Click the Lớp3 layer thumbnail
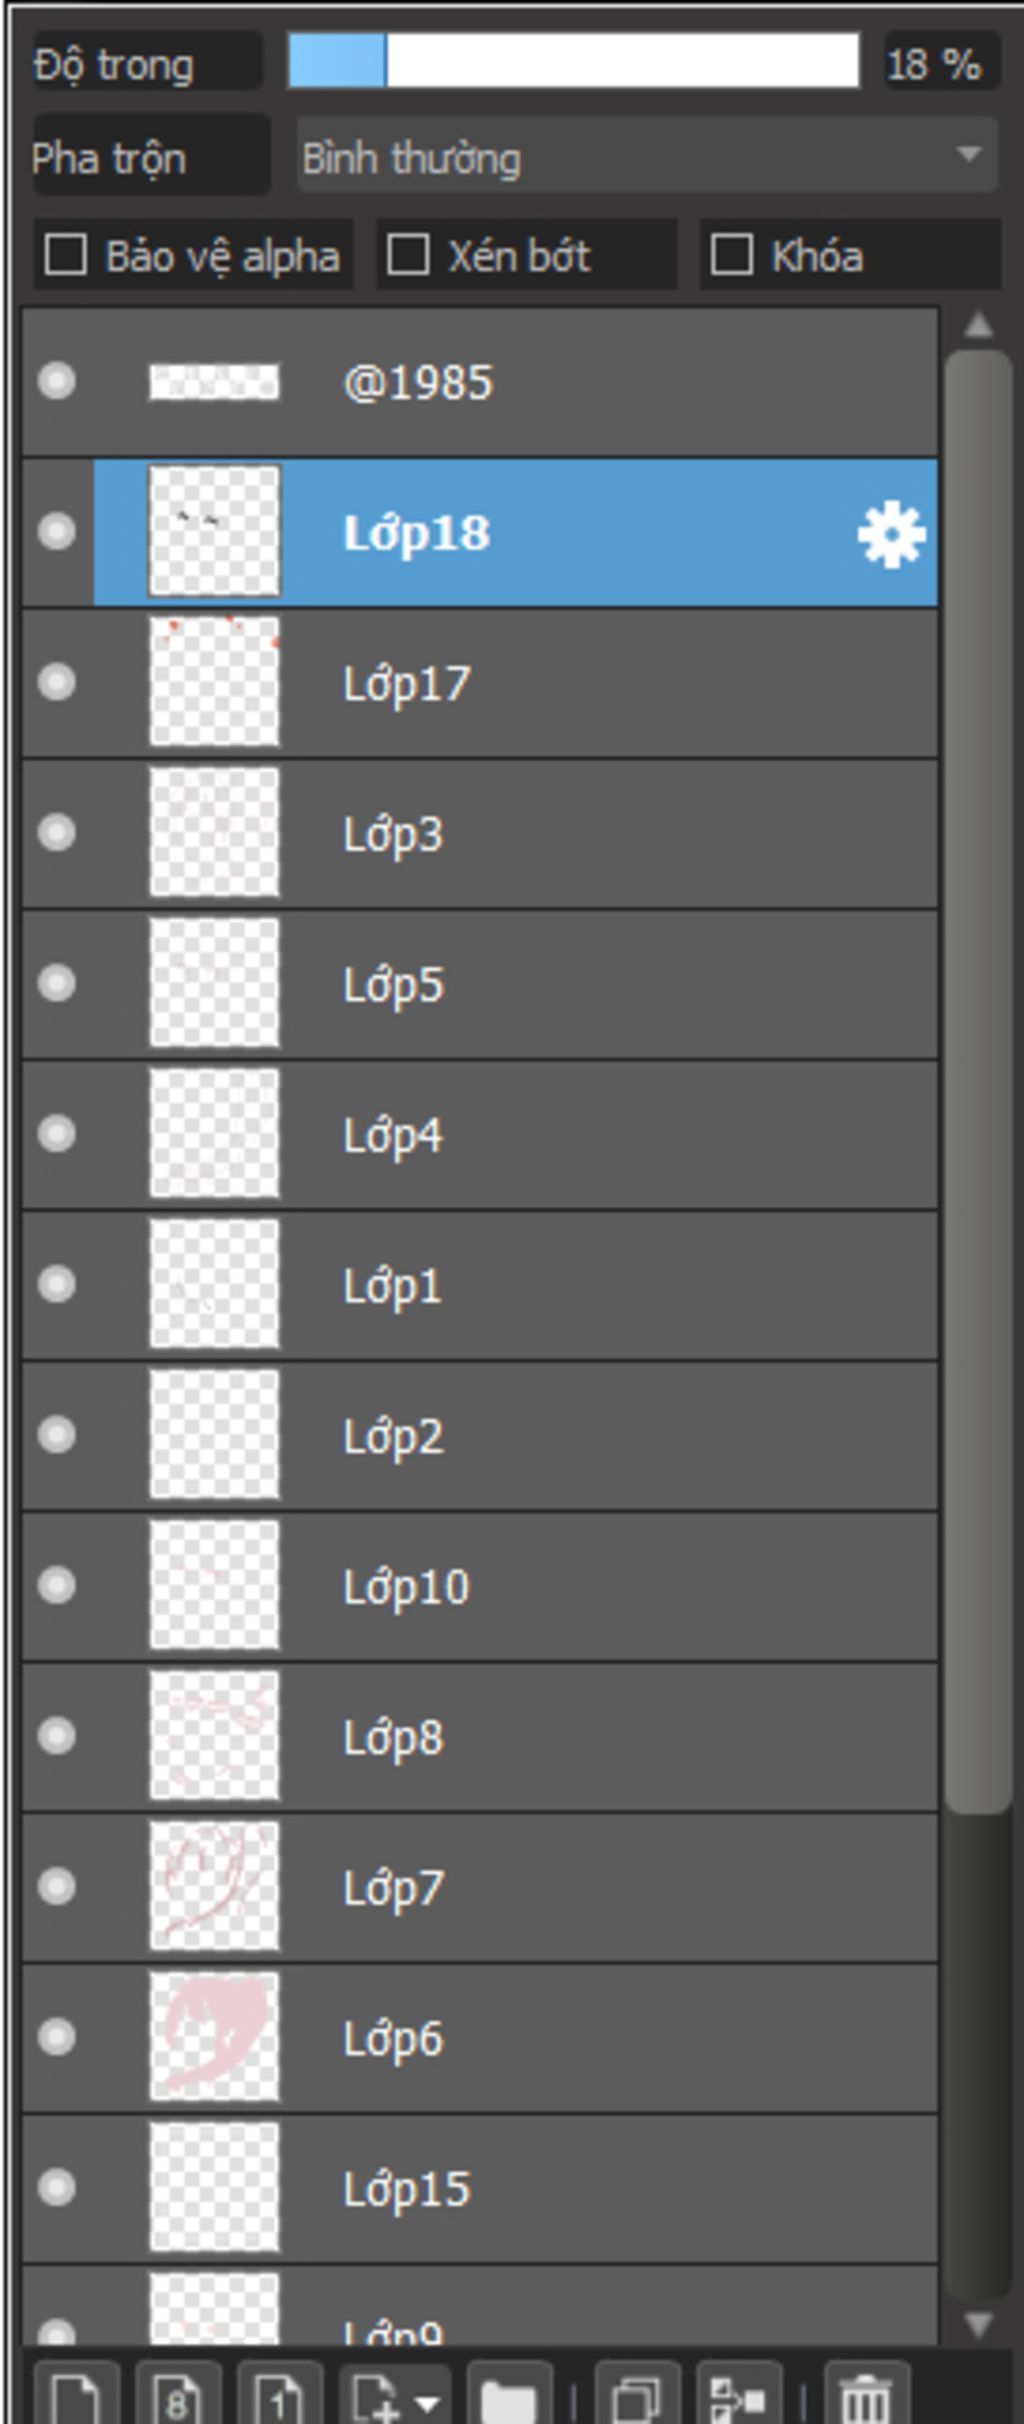 [x=214, y=832]
